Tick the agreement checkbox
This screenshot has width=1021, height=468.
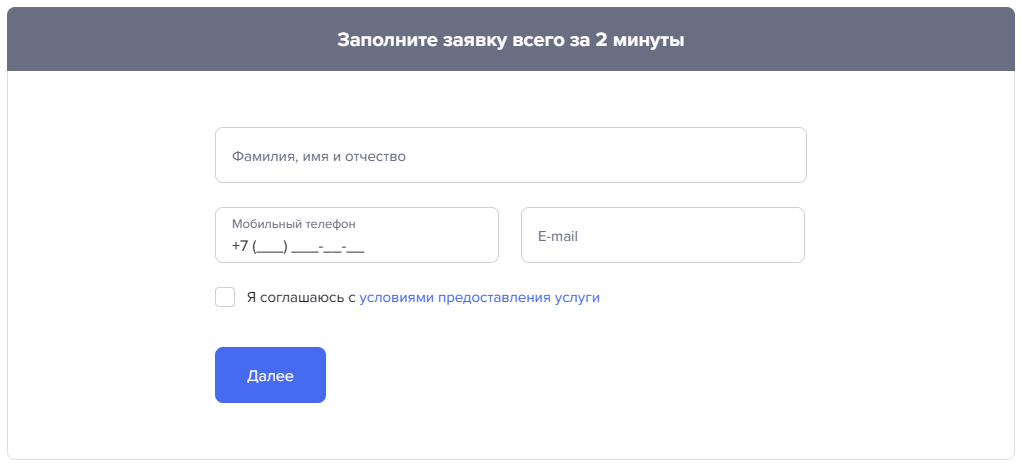pos(225,297)
